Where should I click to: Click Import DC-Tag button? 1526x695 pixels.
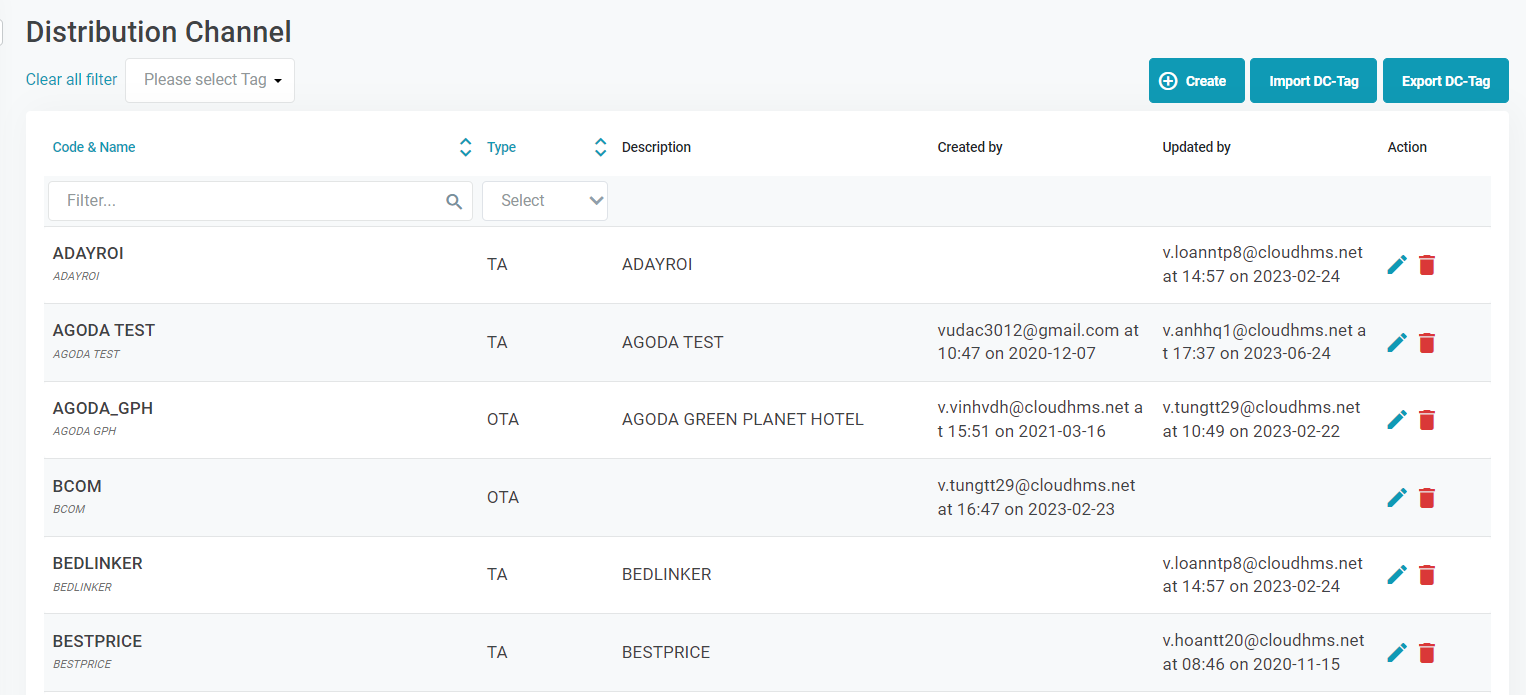click(1313, 81)
